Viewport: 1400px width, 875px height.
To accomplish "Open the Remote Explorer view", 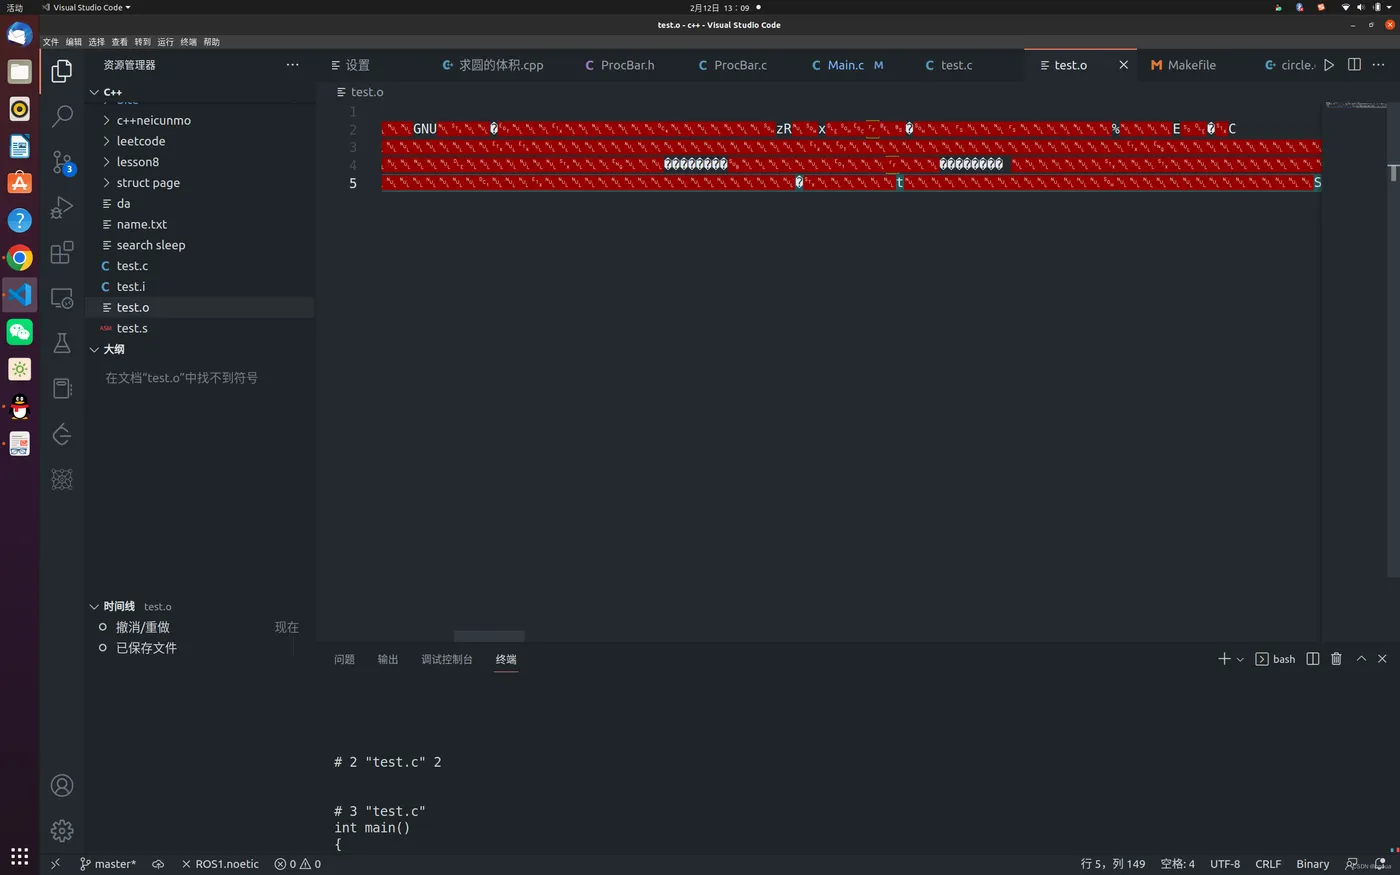I will click(62, 299).
